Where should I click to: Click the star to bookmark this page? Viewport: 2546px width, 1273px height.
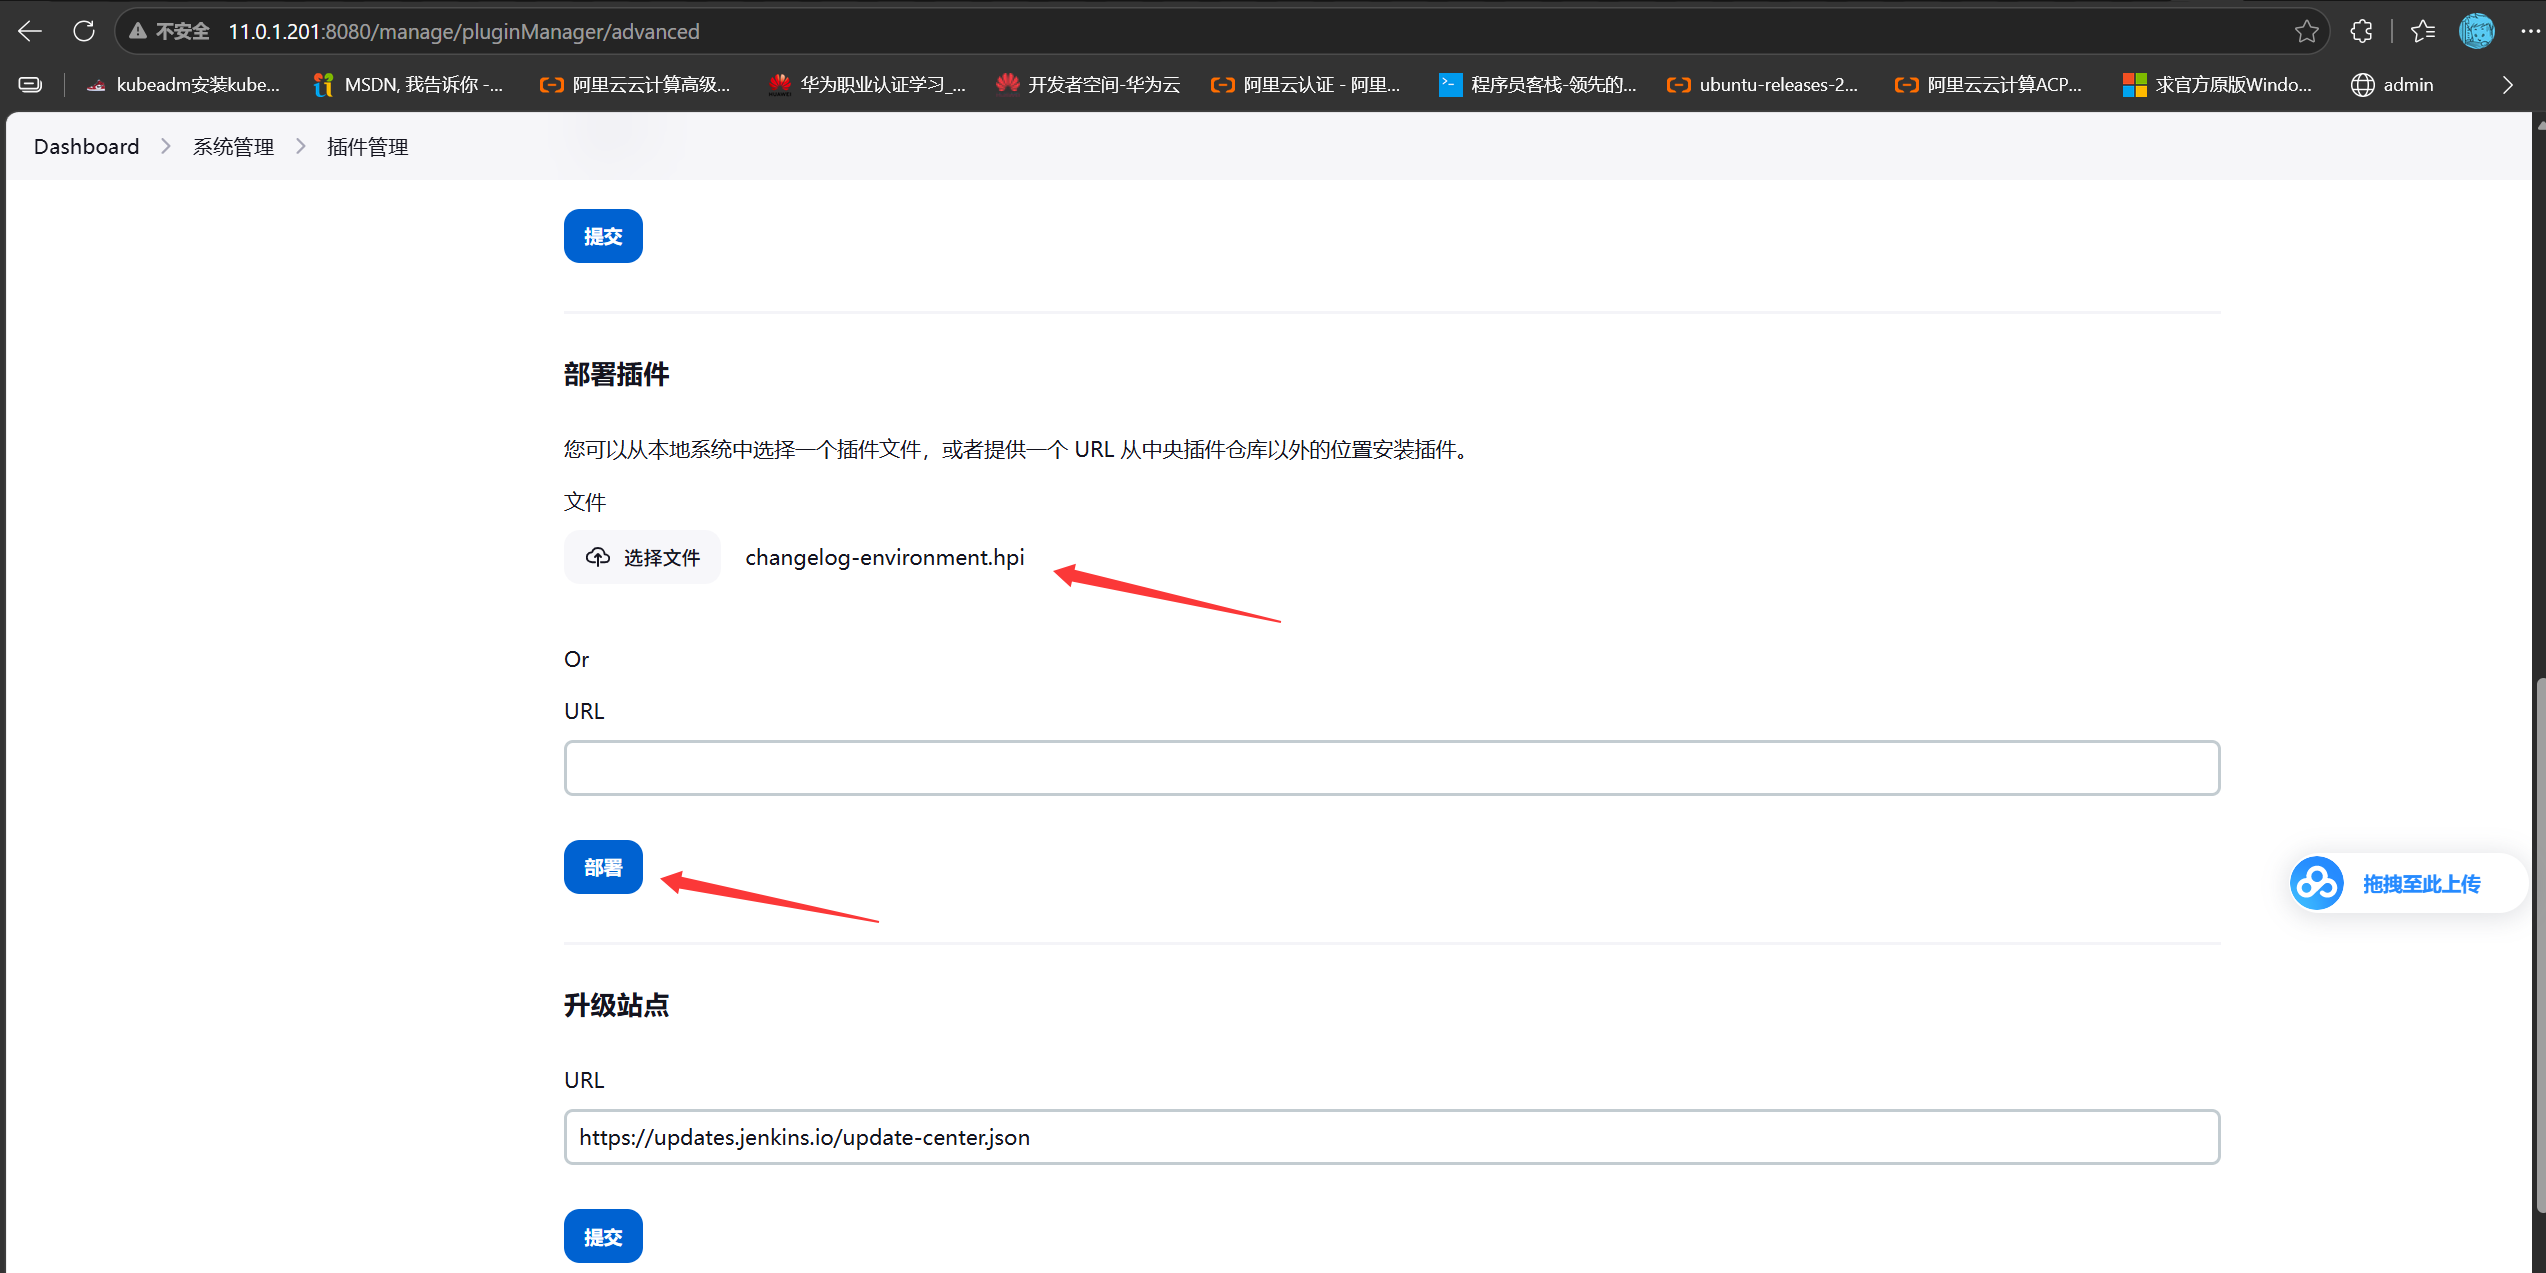click(2306, 31)
